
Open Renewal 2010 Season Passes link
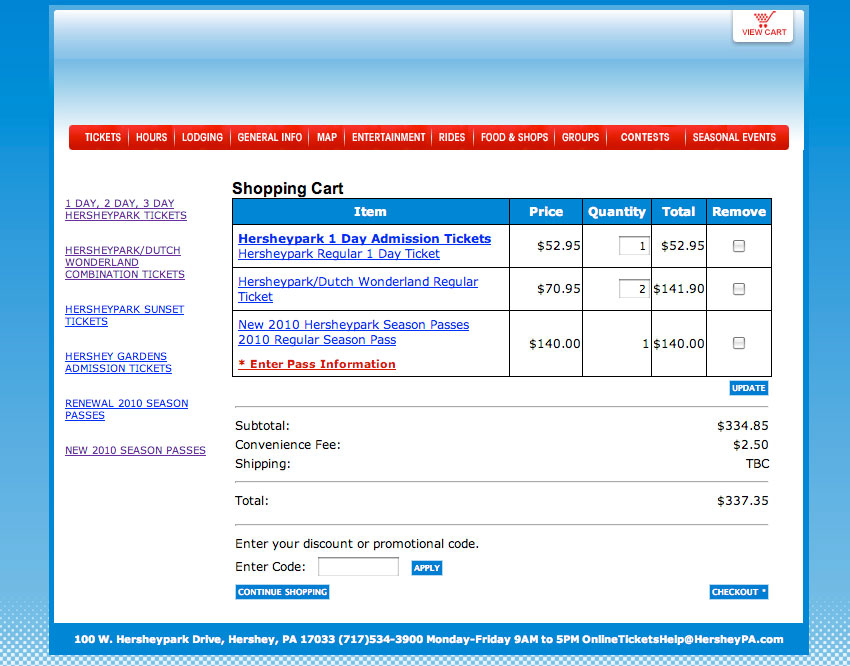126,409
